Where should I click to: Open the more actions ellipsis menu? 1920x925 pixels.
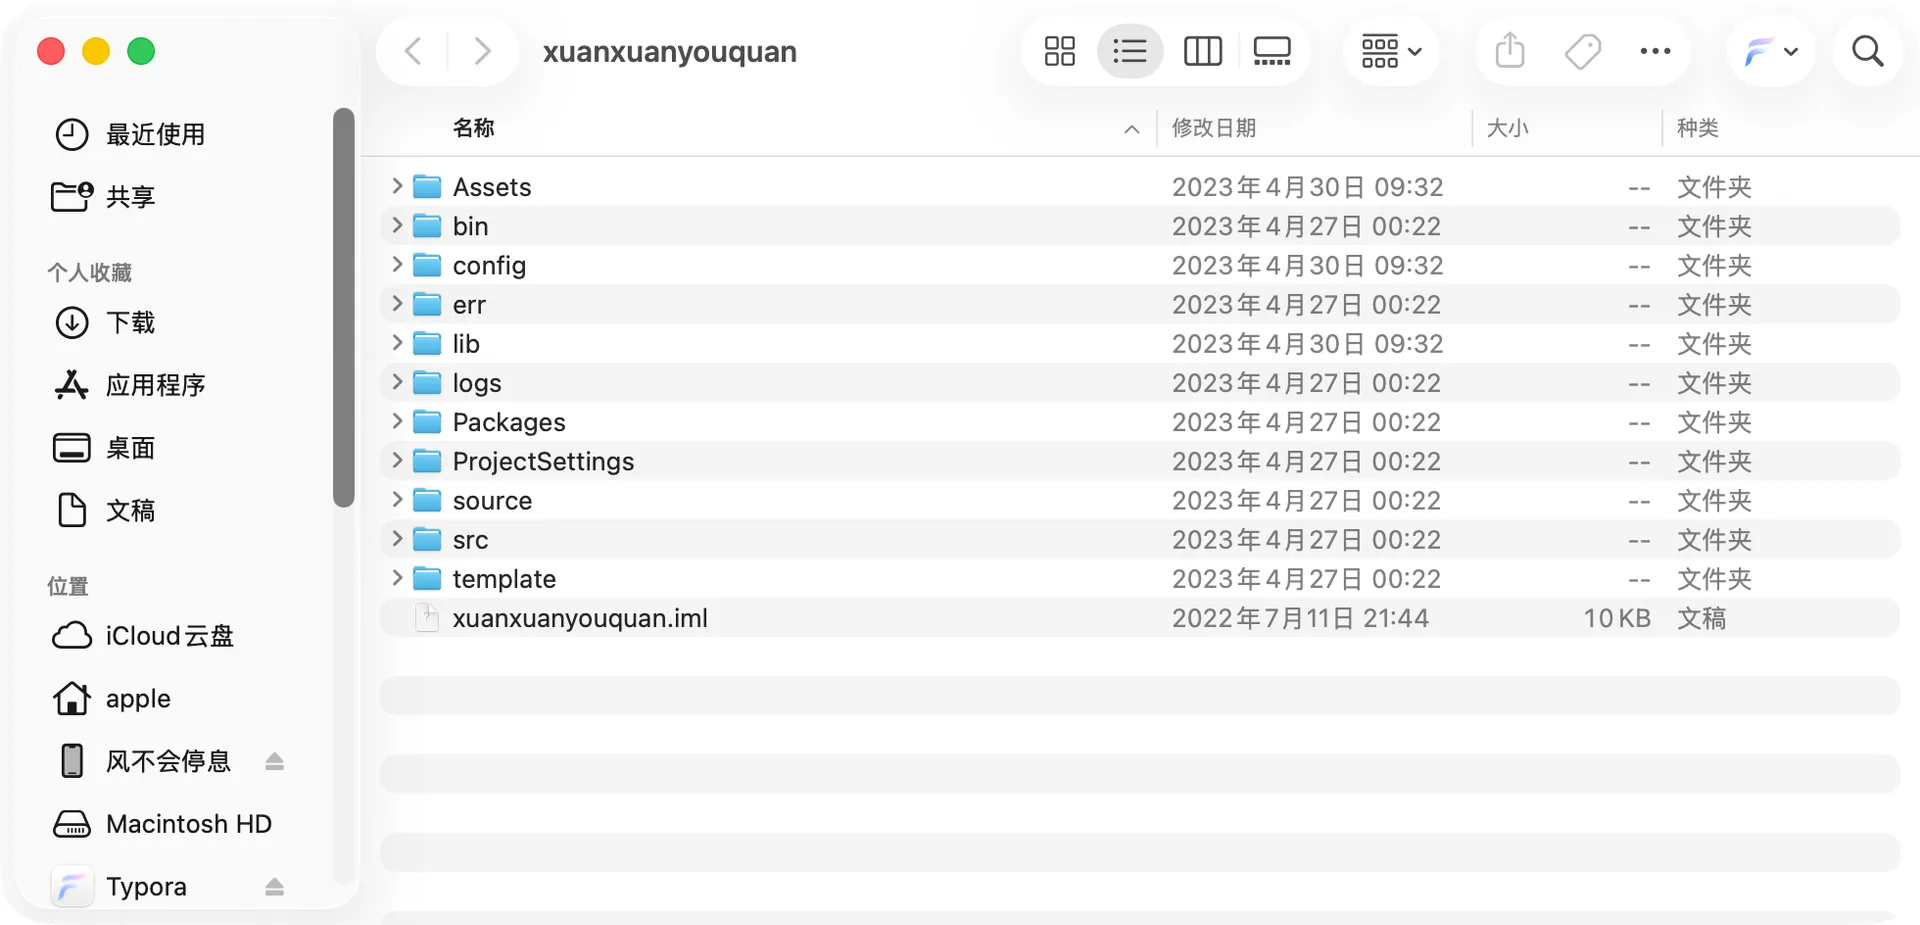1655,51
